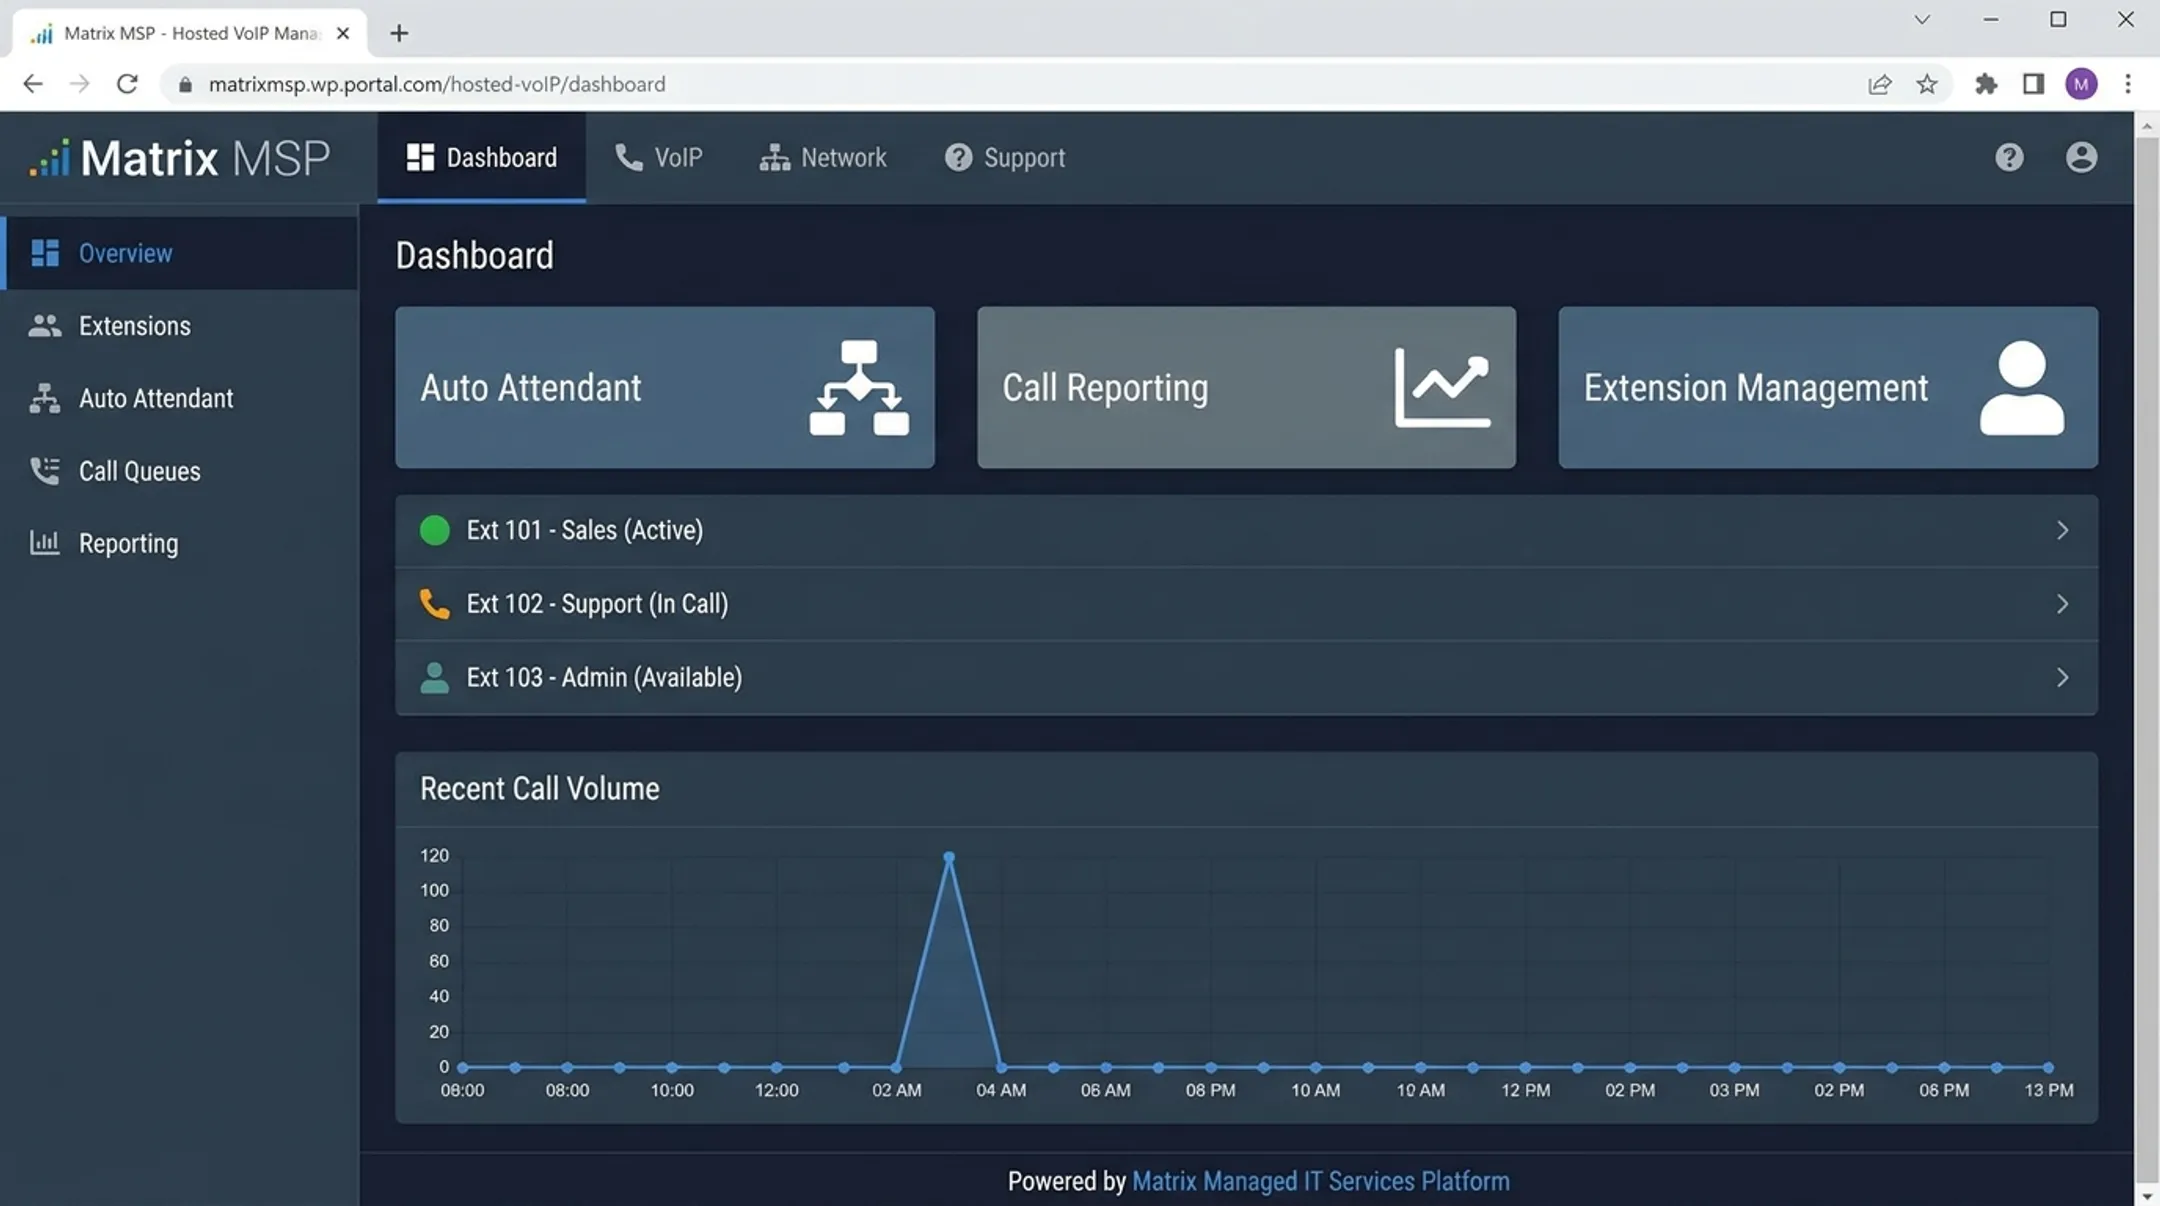Click the person icon for Ext 103
The image size is (2160, 1206).
click(x=434, y=678)
